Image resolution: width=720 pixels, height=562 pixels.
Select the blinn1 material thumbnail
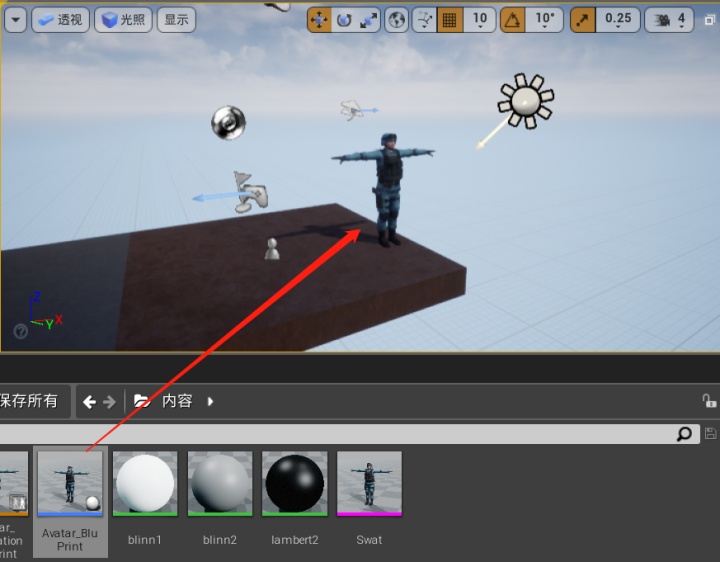click(145, 483)
